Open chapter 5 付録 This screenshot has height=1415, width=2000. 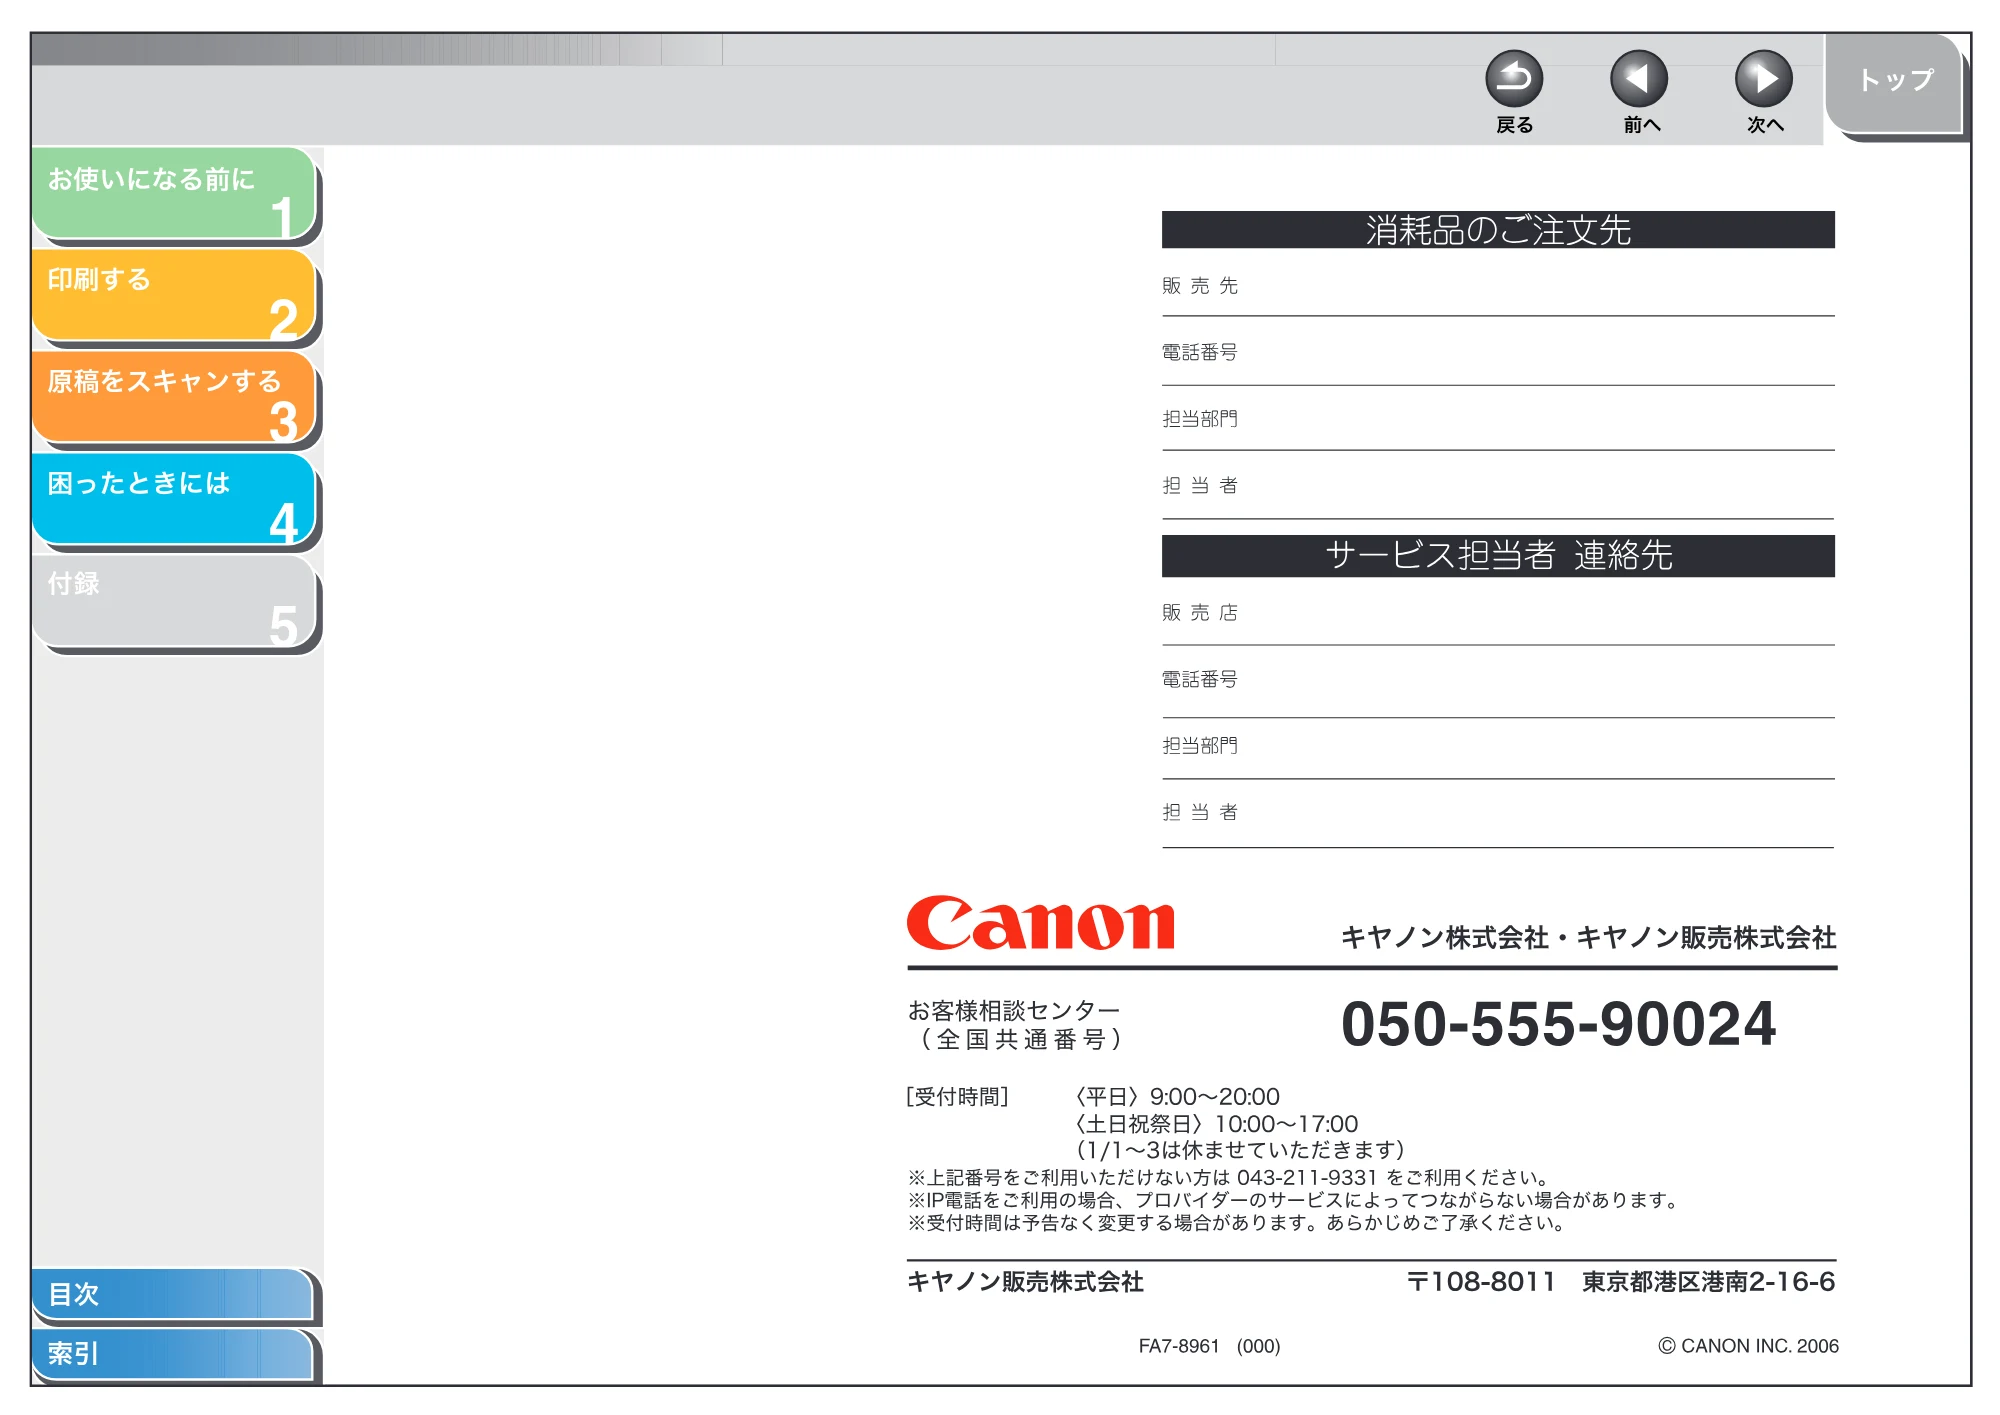click(174, 601)
